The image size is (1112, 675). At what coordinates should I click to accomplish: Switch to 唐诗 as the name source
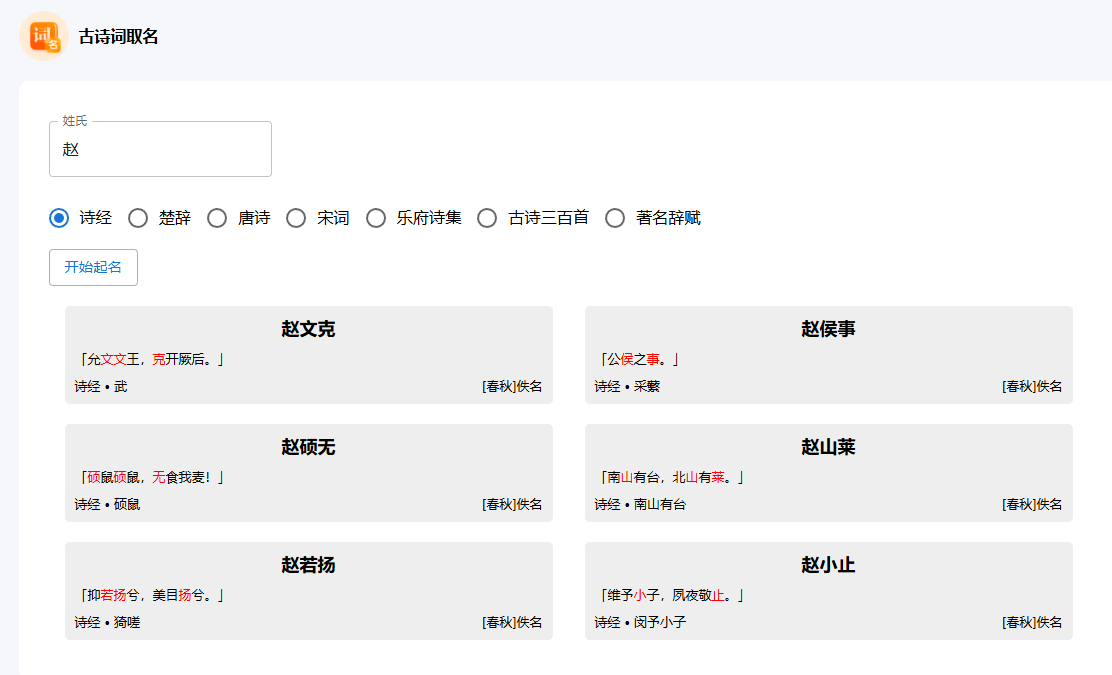click(217, 217)
